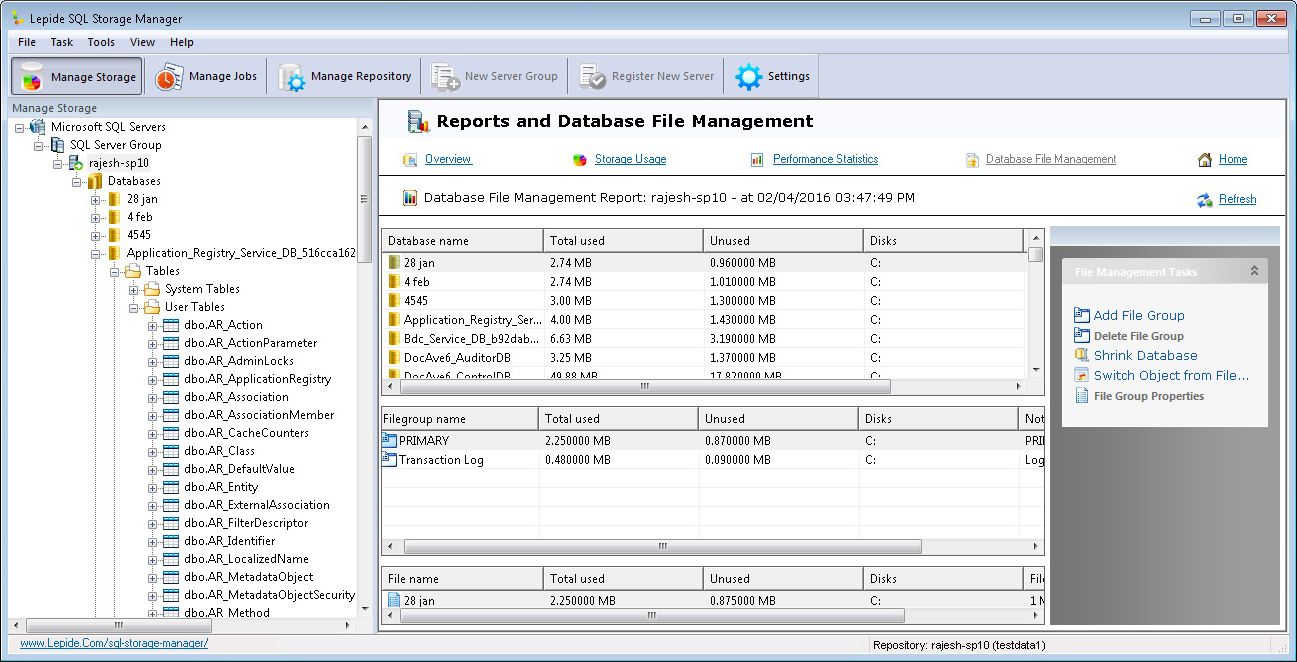This screenshot has height=662, width=1297.
Task: Click the PRIMARY filegroup icon
Action: coord(390,440)
